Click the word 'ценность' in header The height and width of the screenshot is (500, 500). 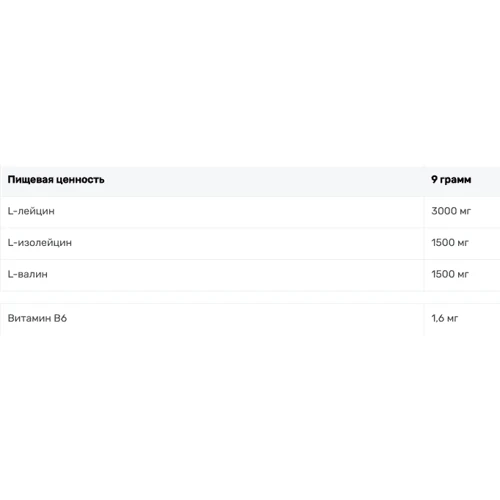80,180
